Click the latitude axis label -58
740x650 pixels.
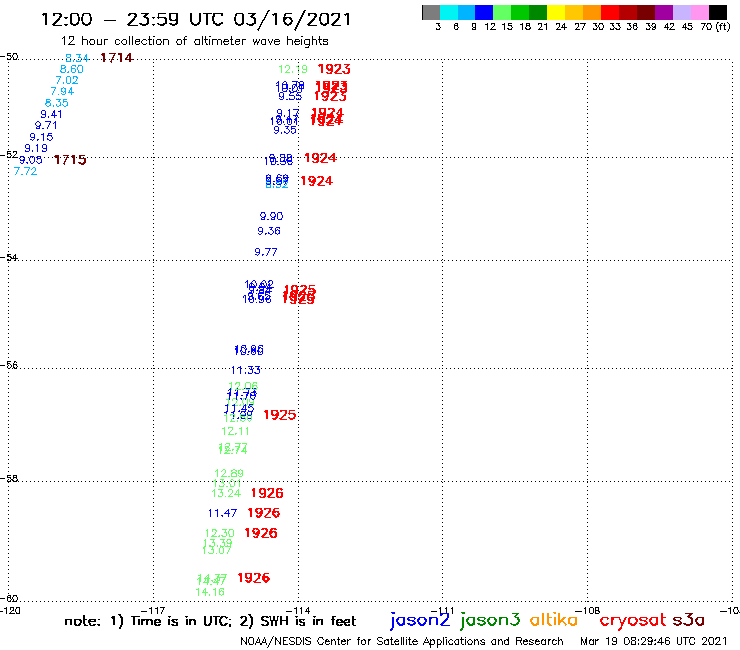click(x=9, y=479)
